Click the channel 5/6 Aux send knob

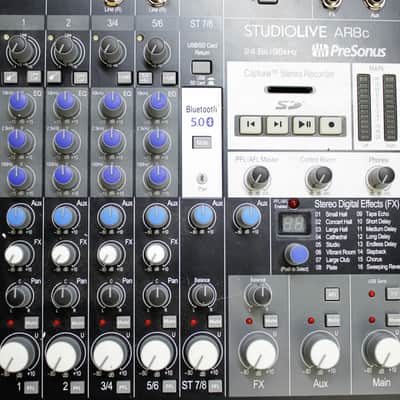(x=157, y=217)
